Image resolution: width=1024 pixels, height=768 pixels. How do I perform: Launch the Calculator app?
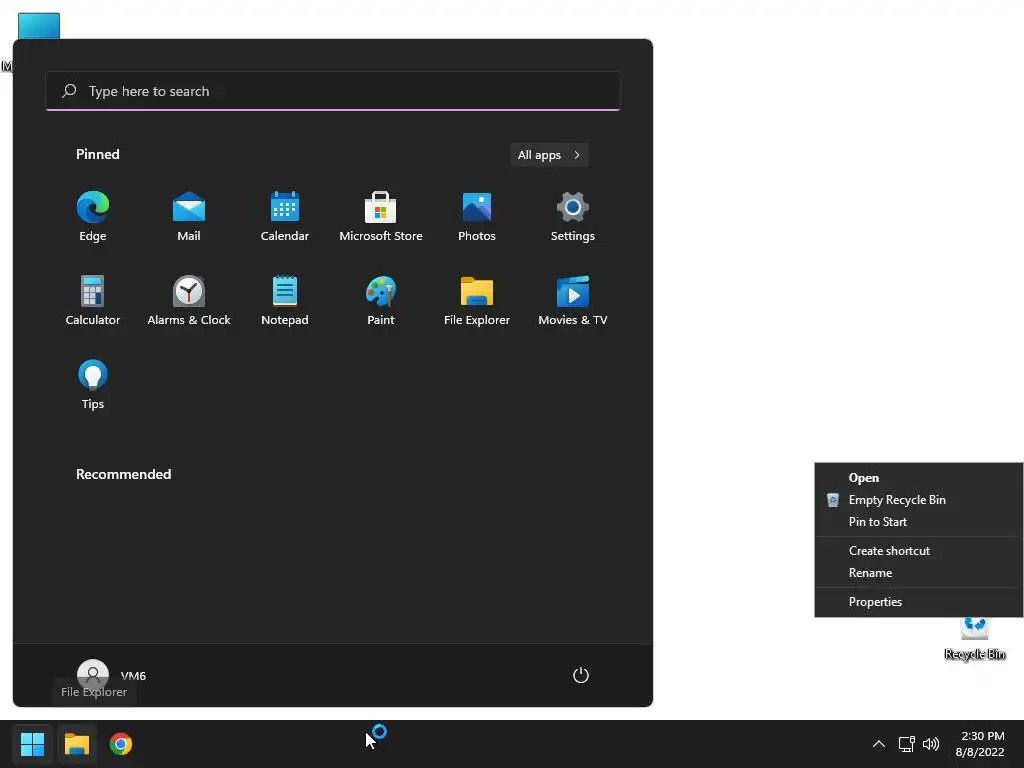(93, 300)
